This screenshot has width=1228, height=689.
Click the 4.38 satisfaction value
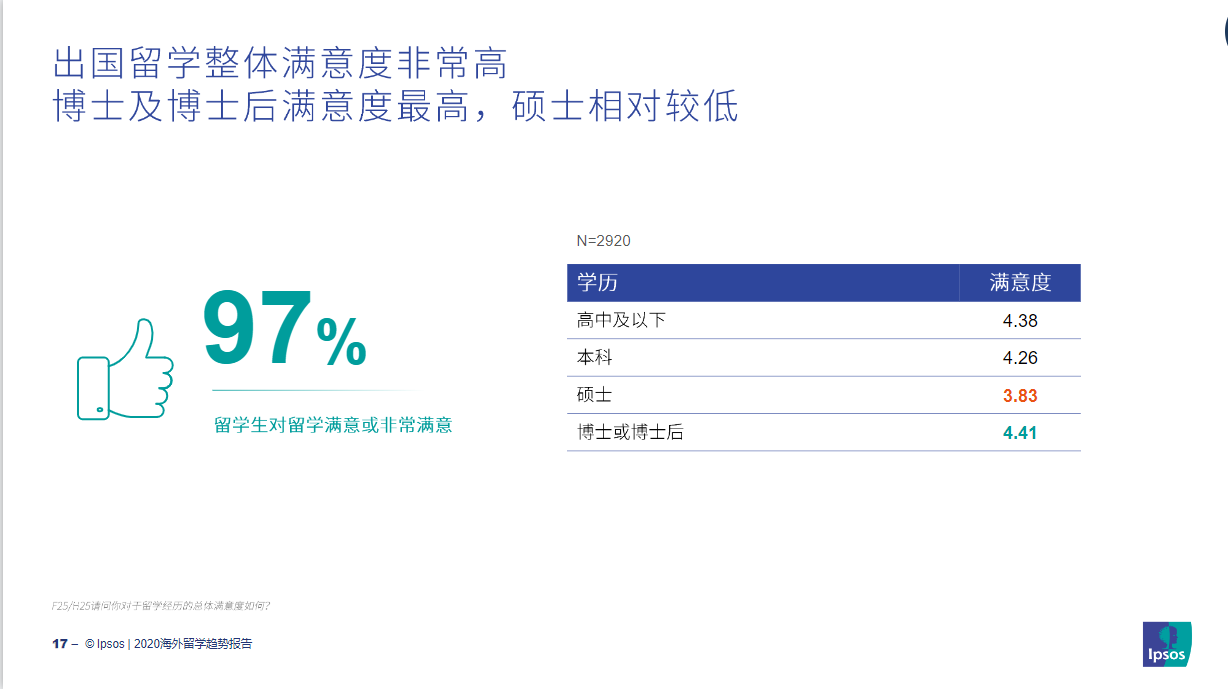tap(1020, 321)
